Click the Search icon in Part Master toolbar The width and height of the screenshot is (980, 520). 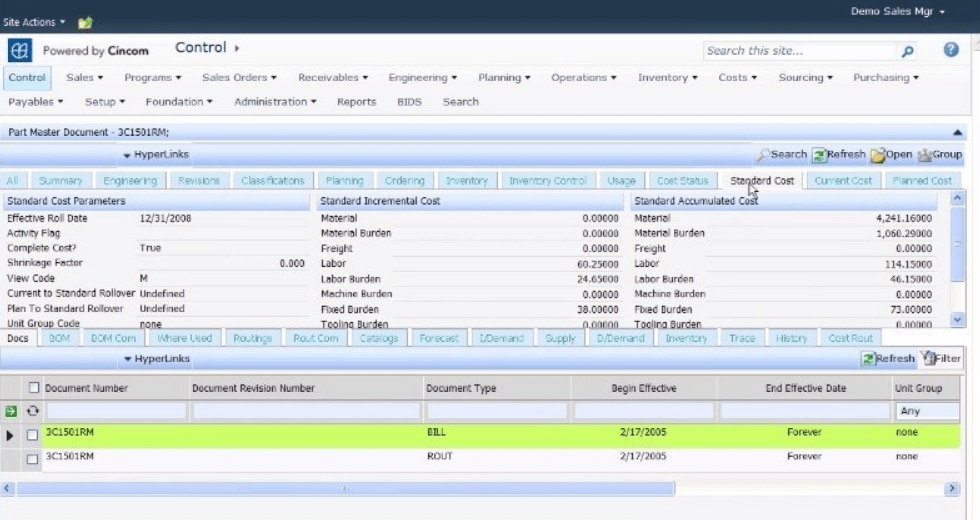[x=763, y=154]
